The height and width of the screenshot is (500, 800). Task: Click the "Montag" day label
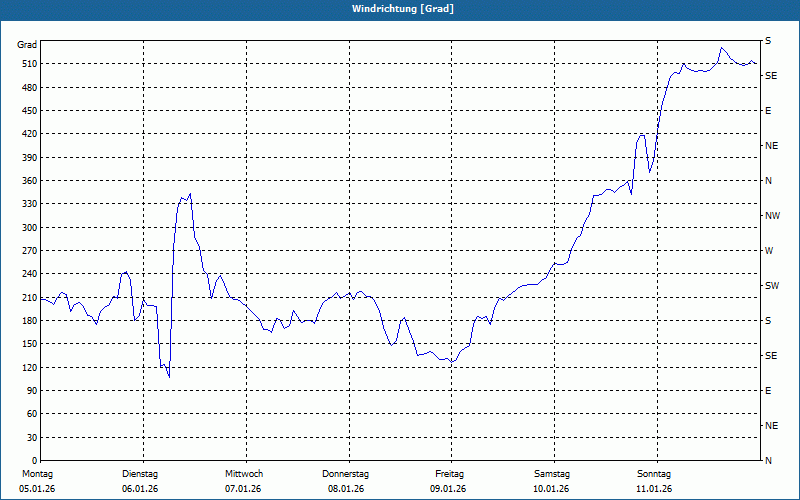37,474
